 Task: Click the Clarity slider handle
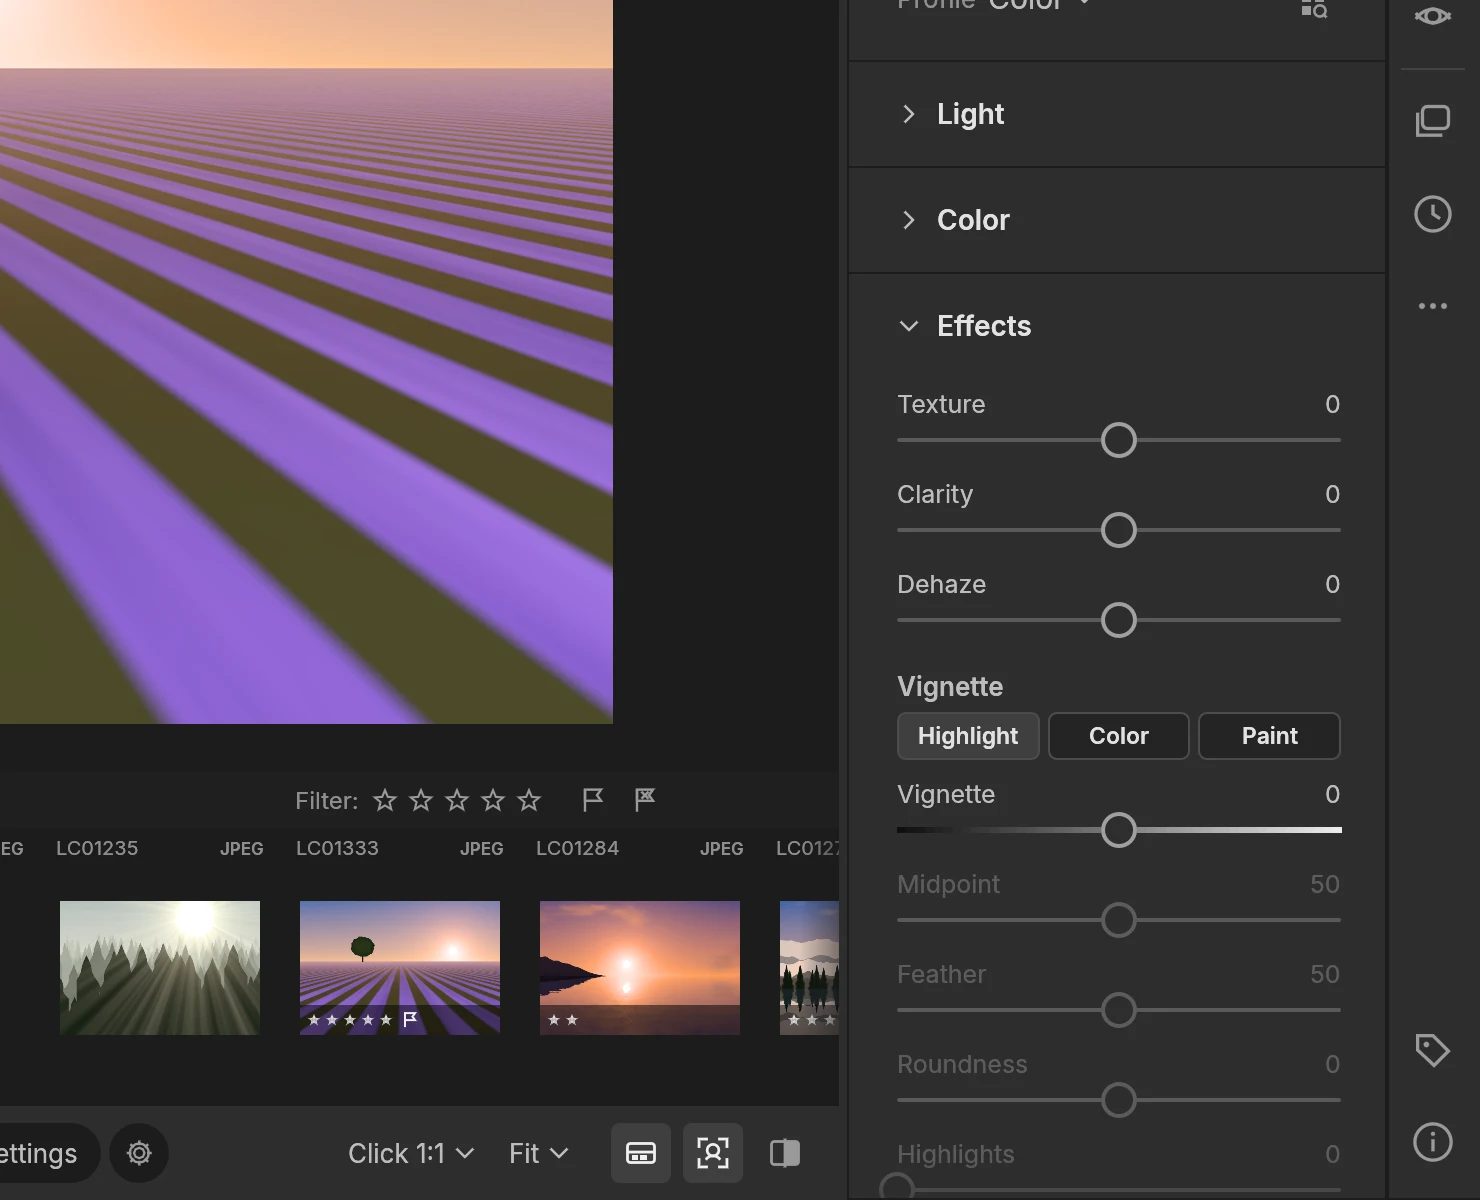pos(1119,530)
